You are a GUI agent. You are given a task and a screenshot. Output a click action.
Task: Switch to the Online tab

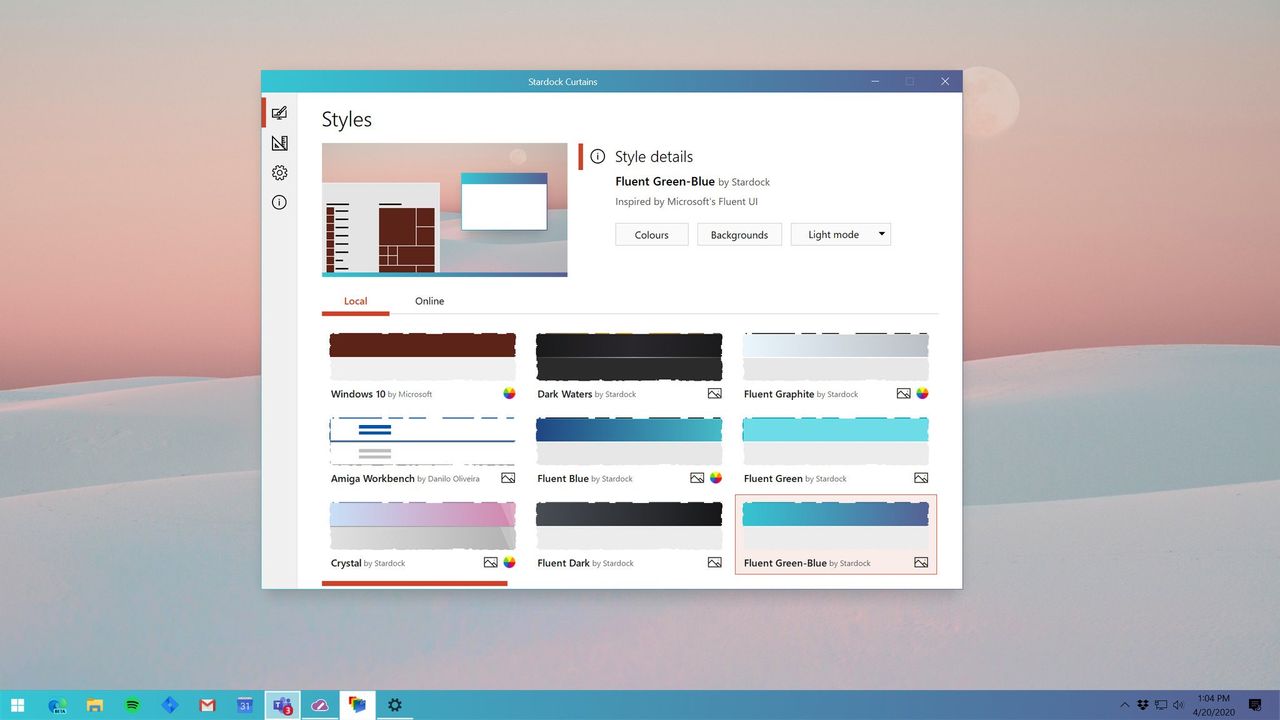[x=429, y=301]
